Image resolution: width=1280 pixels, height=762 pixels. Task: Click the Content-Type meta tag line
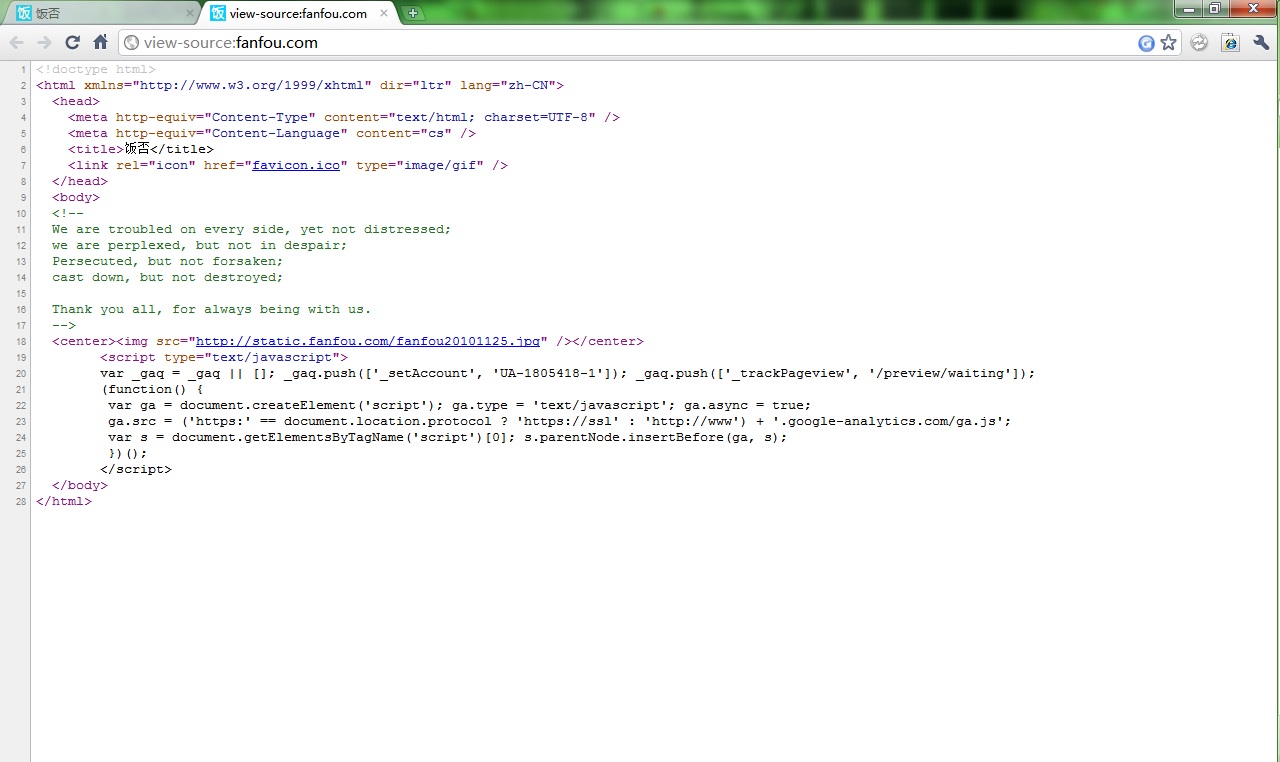[344, 117]
